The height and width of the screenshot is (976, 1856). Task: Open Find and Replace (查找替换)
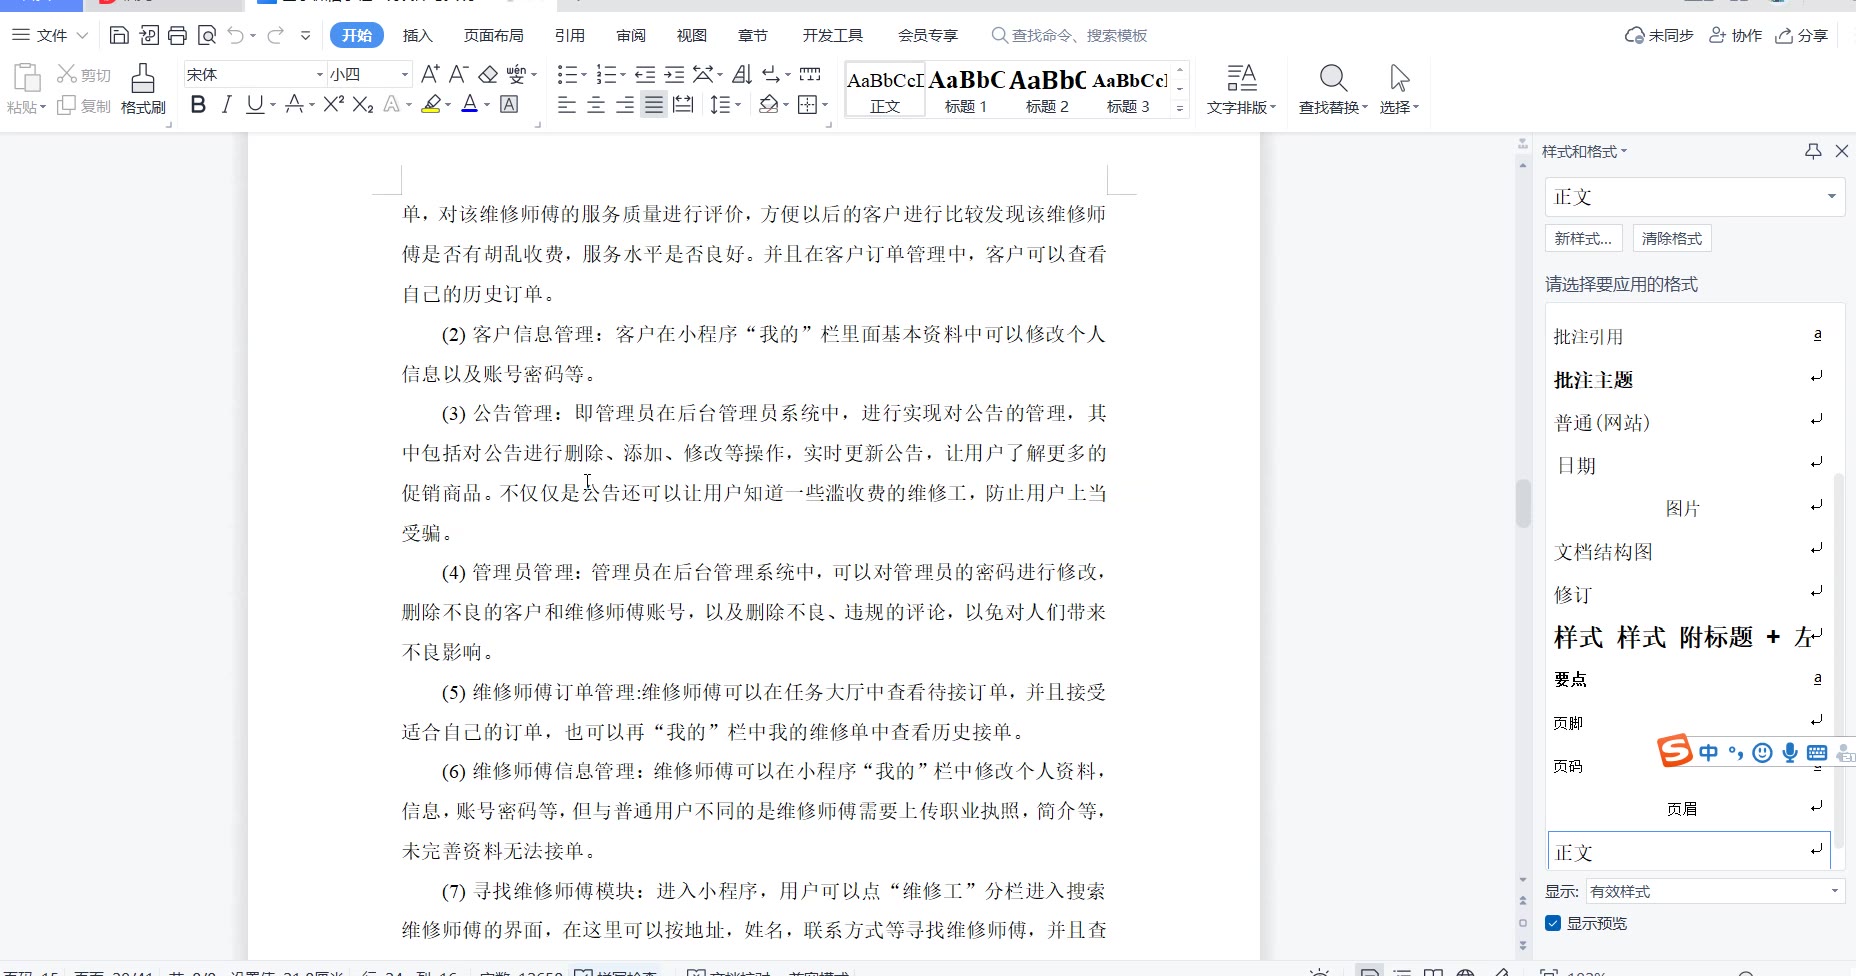coord(1332,89)
